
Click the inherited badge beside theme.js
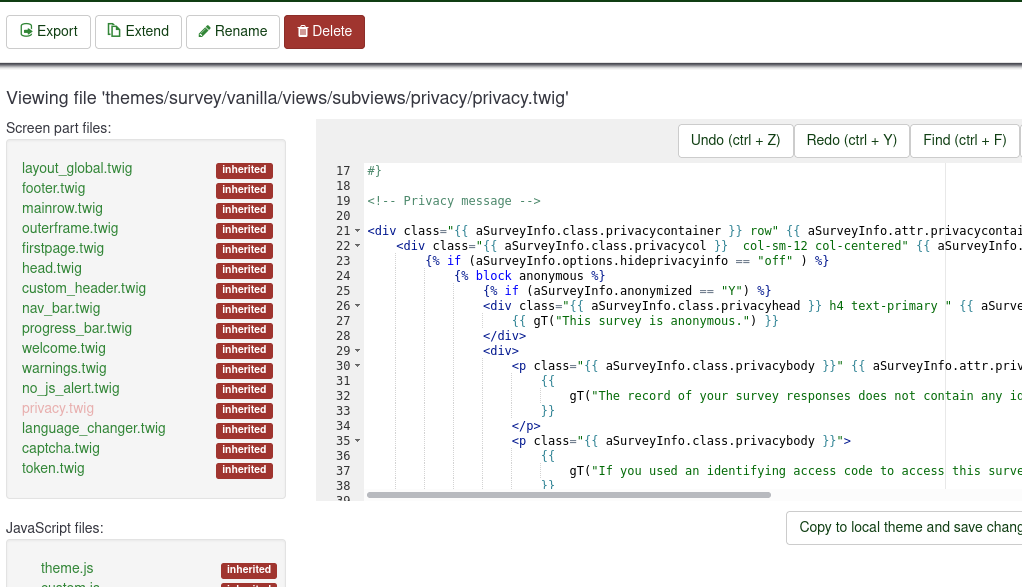pyautogui.click(x=249, y=570)
